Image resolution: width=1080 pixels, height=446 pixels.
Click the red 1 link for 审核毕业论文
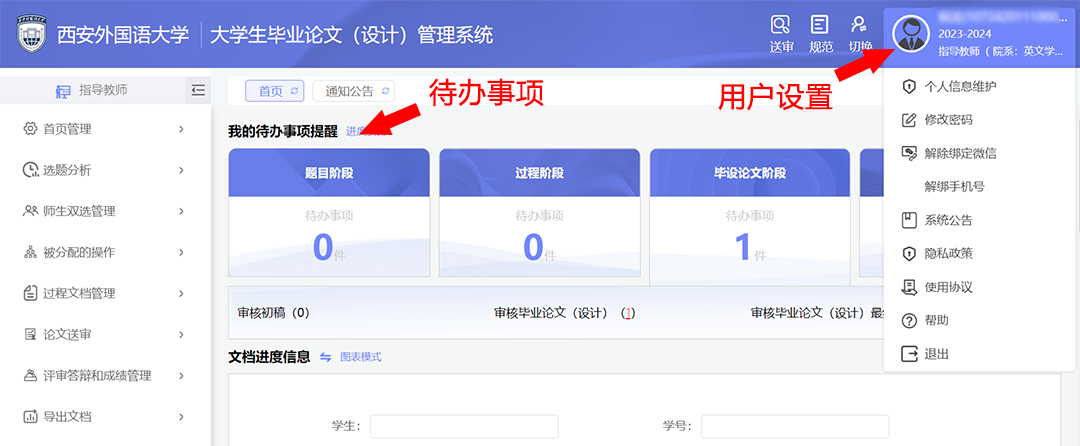coord(628,313)
